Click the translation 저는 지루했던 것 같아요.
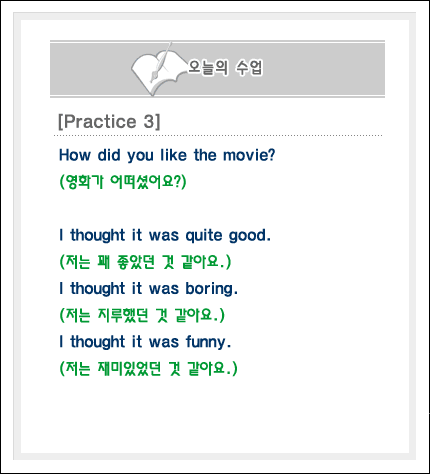 [142, 315]
